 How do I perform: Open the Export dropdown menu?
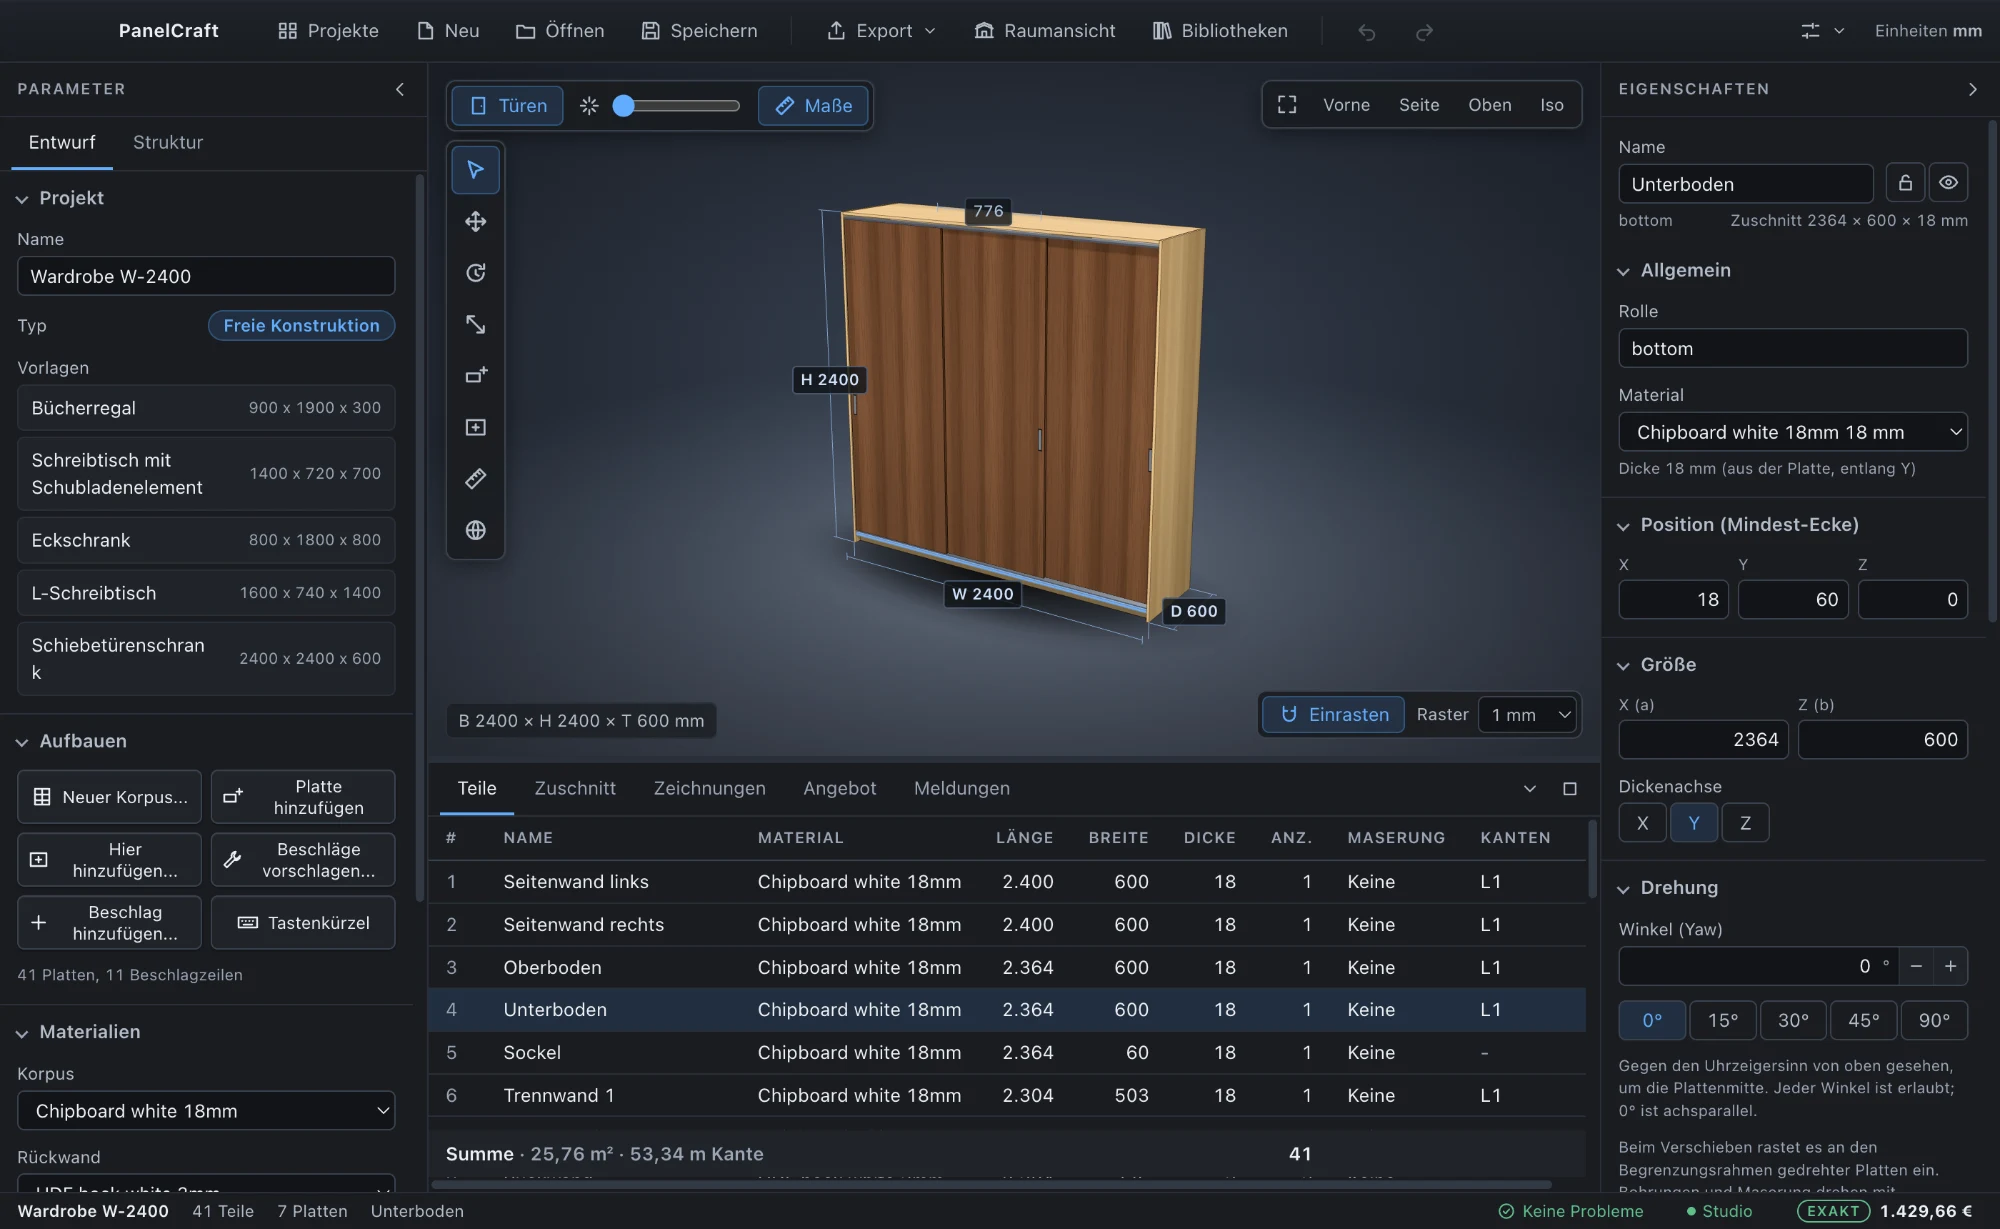(x=881, y=31)
